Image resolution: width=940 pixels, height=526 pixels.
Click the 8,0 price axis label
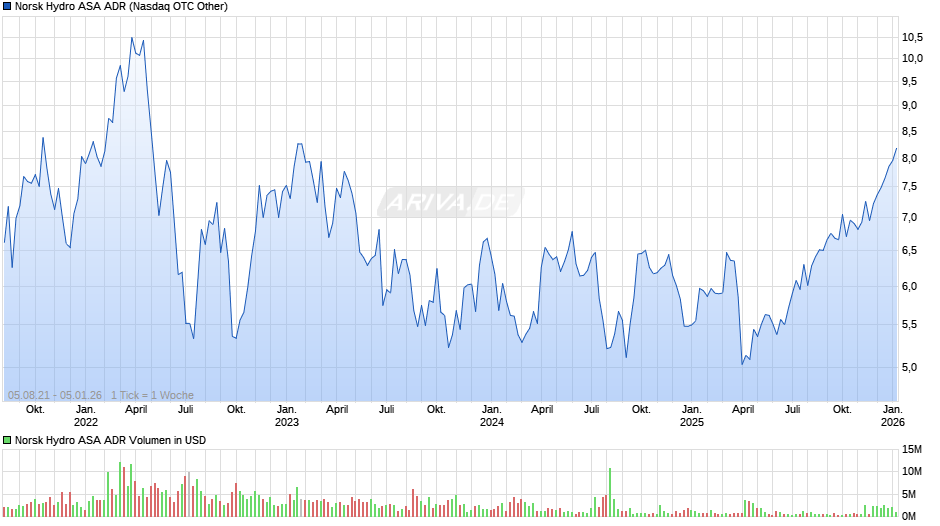pyautogui.click(x=909, y=158)
